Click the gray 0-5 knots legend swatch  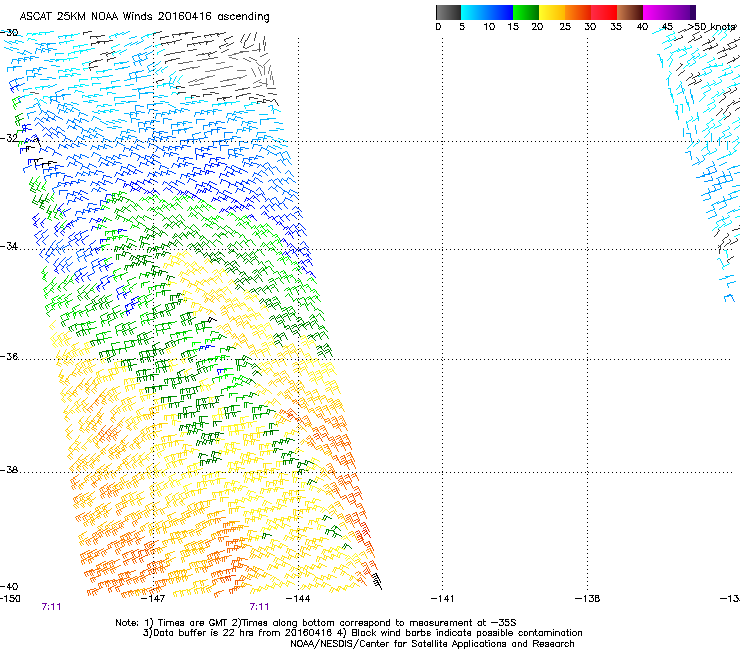[x=448, y=12]
